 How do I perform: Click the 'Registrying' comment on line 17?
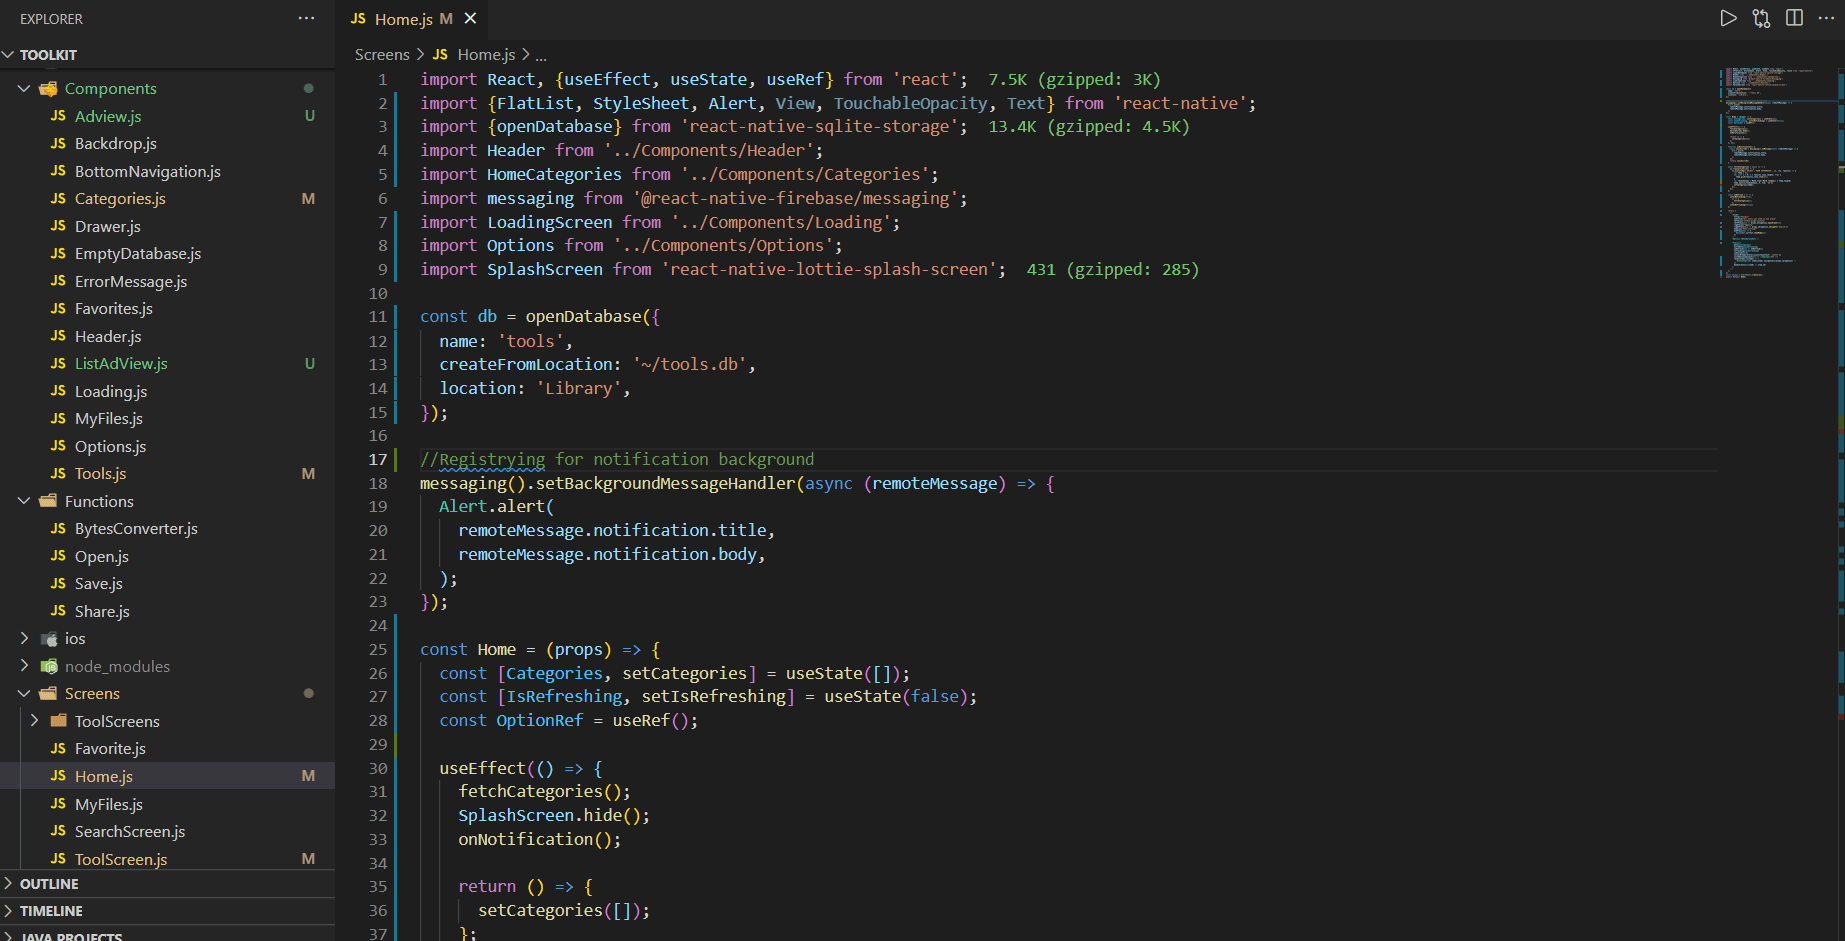(492, 459)
